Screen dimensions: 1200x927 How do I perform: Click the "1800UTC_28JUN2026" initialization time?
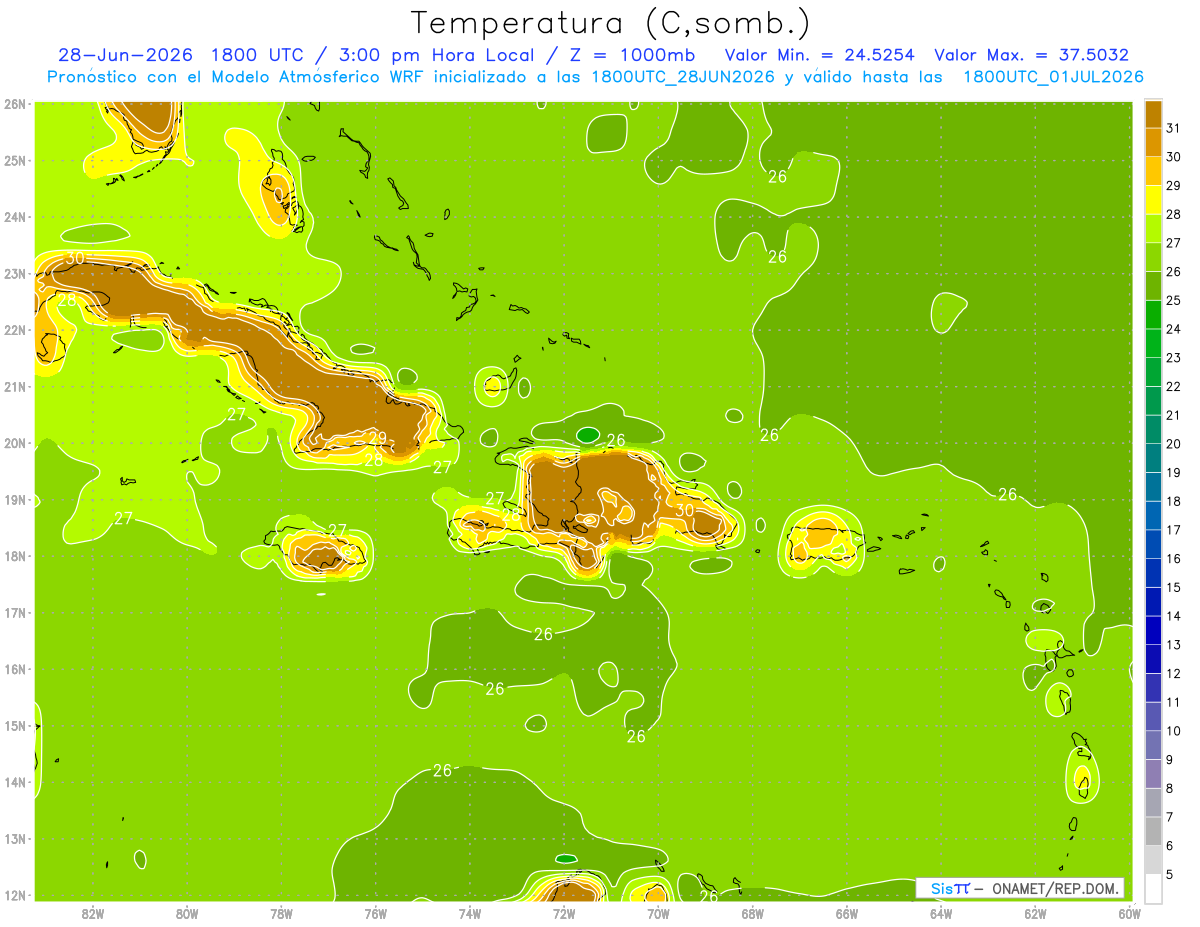[683, 77]
